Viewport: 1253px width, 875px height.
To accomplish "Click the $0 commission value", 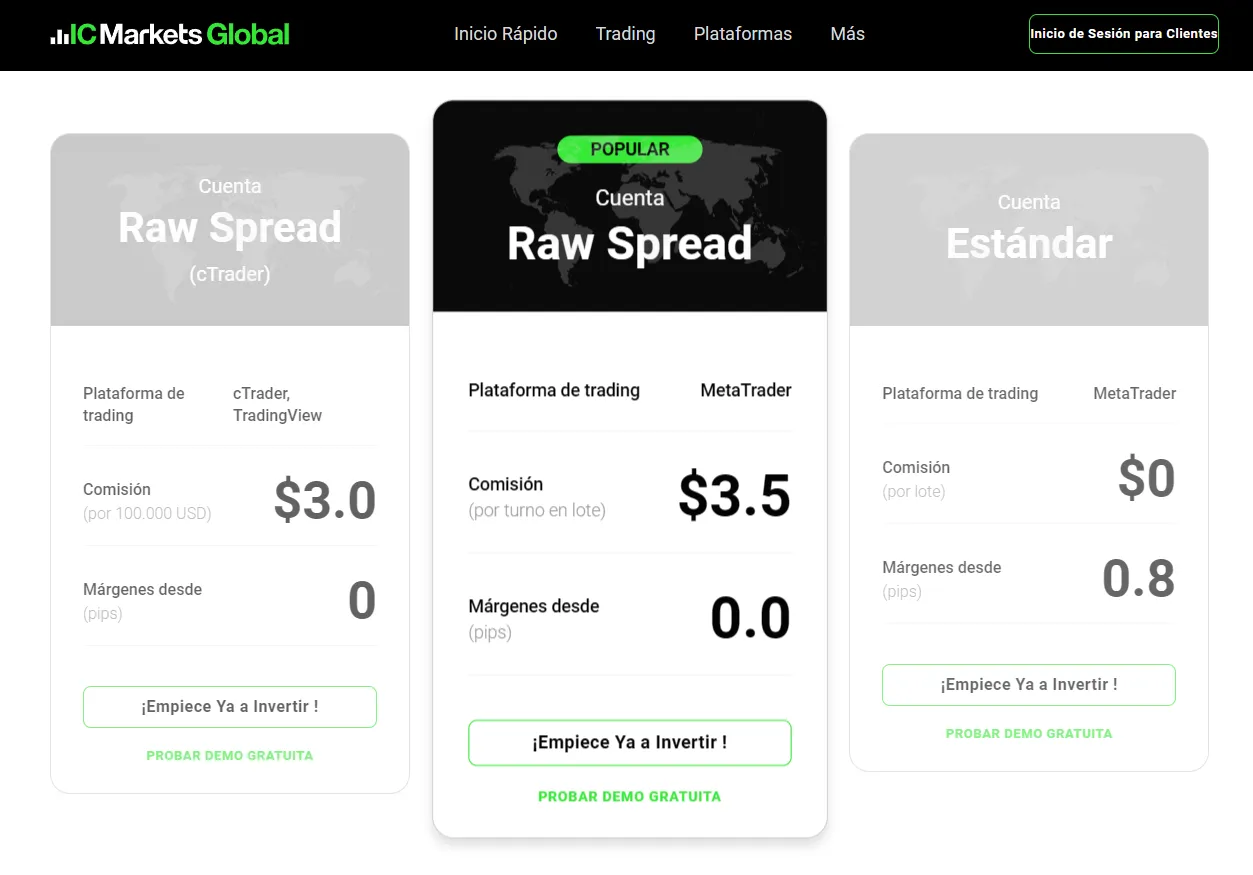I will point(1147,479).
